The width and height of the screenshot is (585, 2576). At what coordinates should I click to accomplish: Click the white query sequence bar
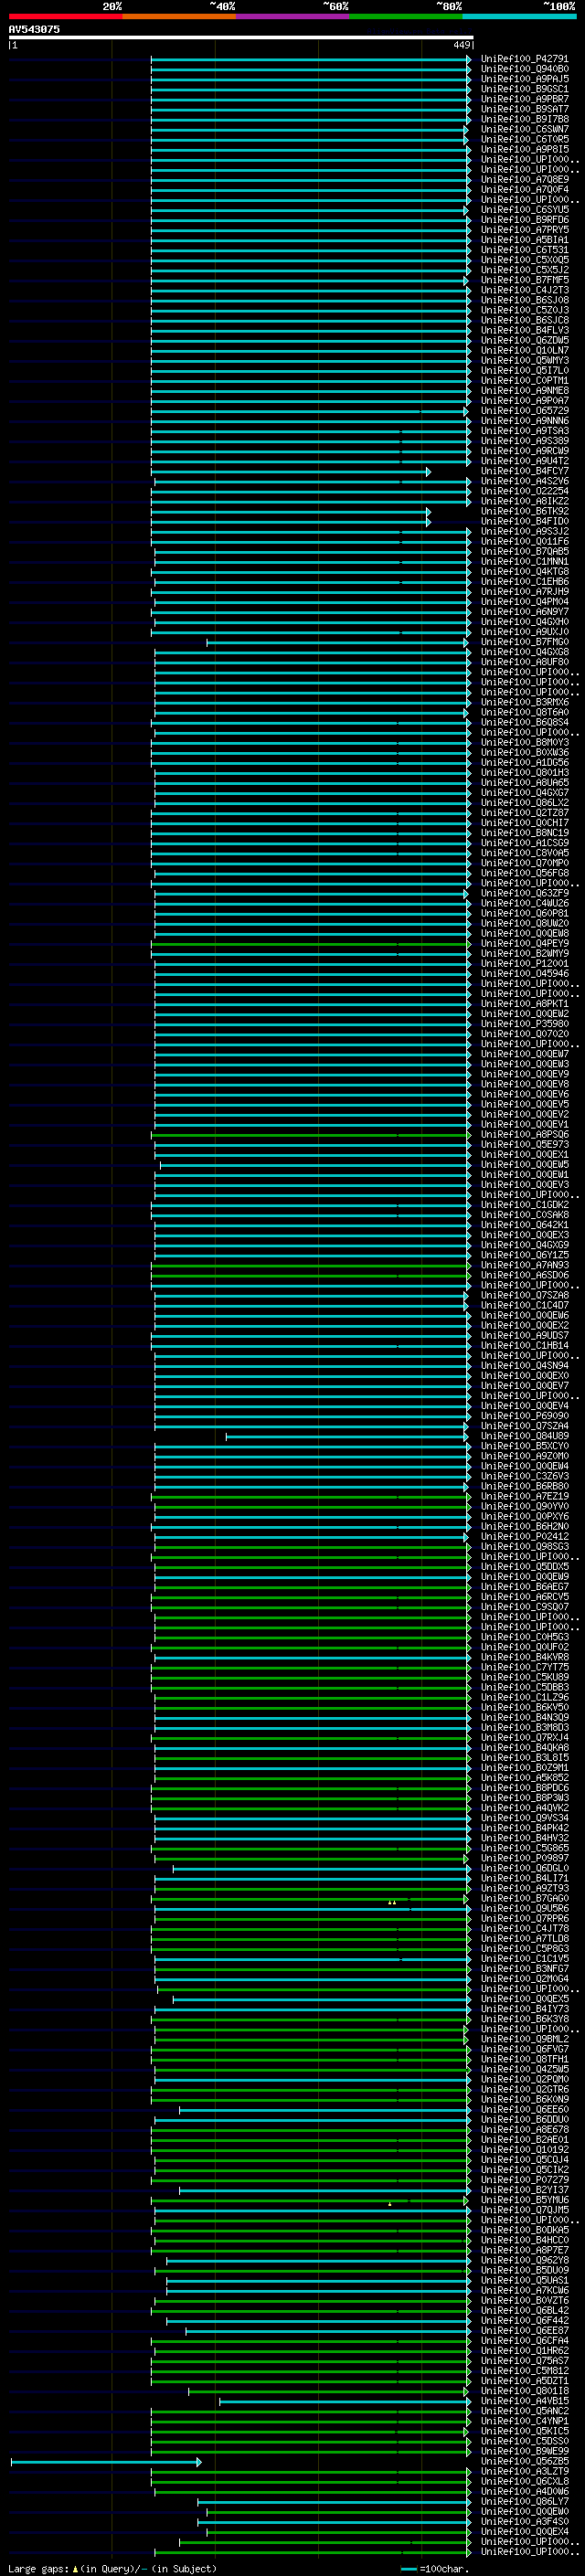point(240,37)
